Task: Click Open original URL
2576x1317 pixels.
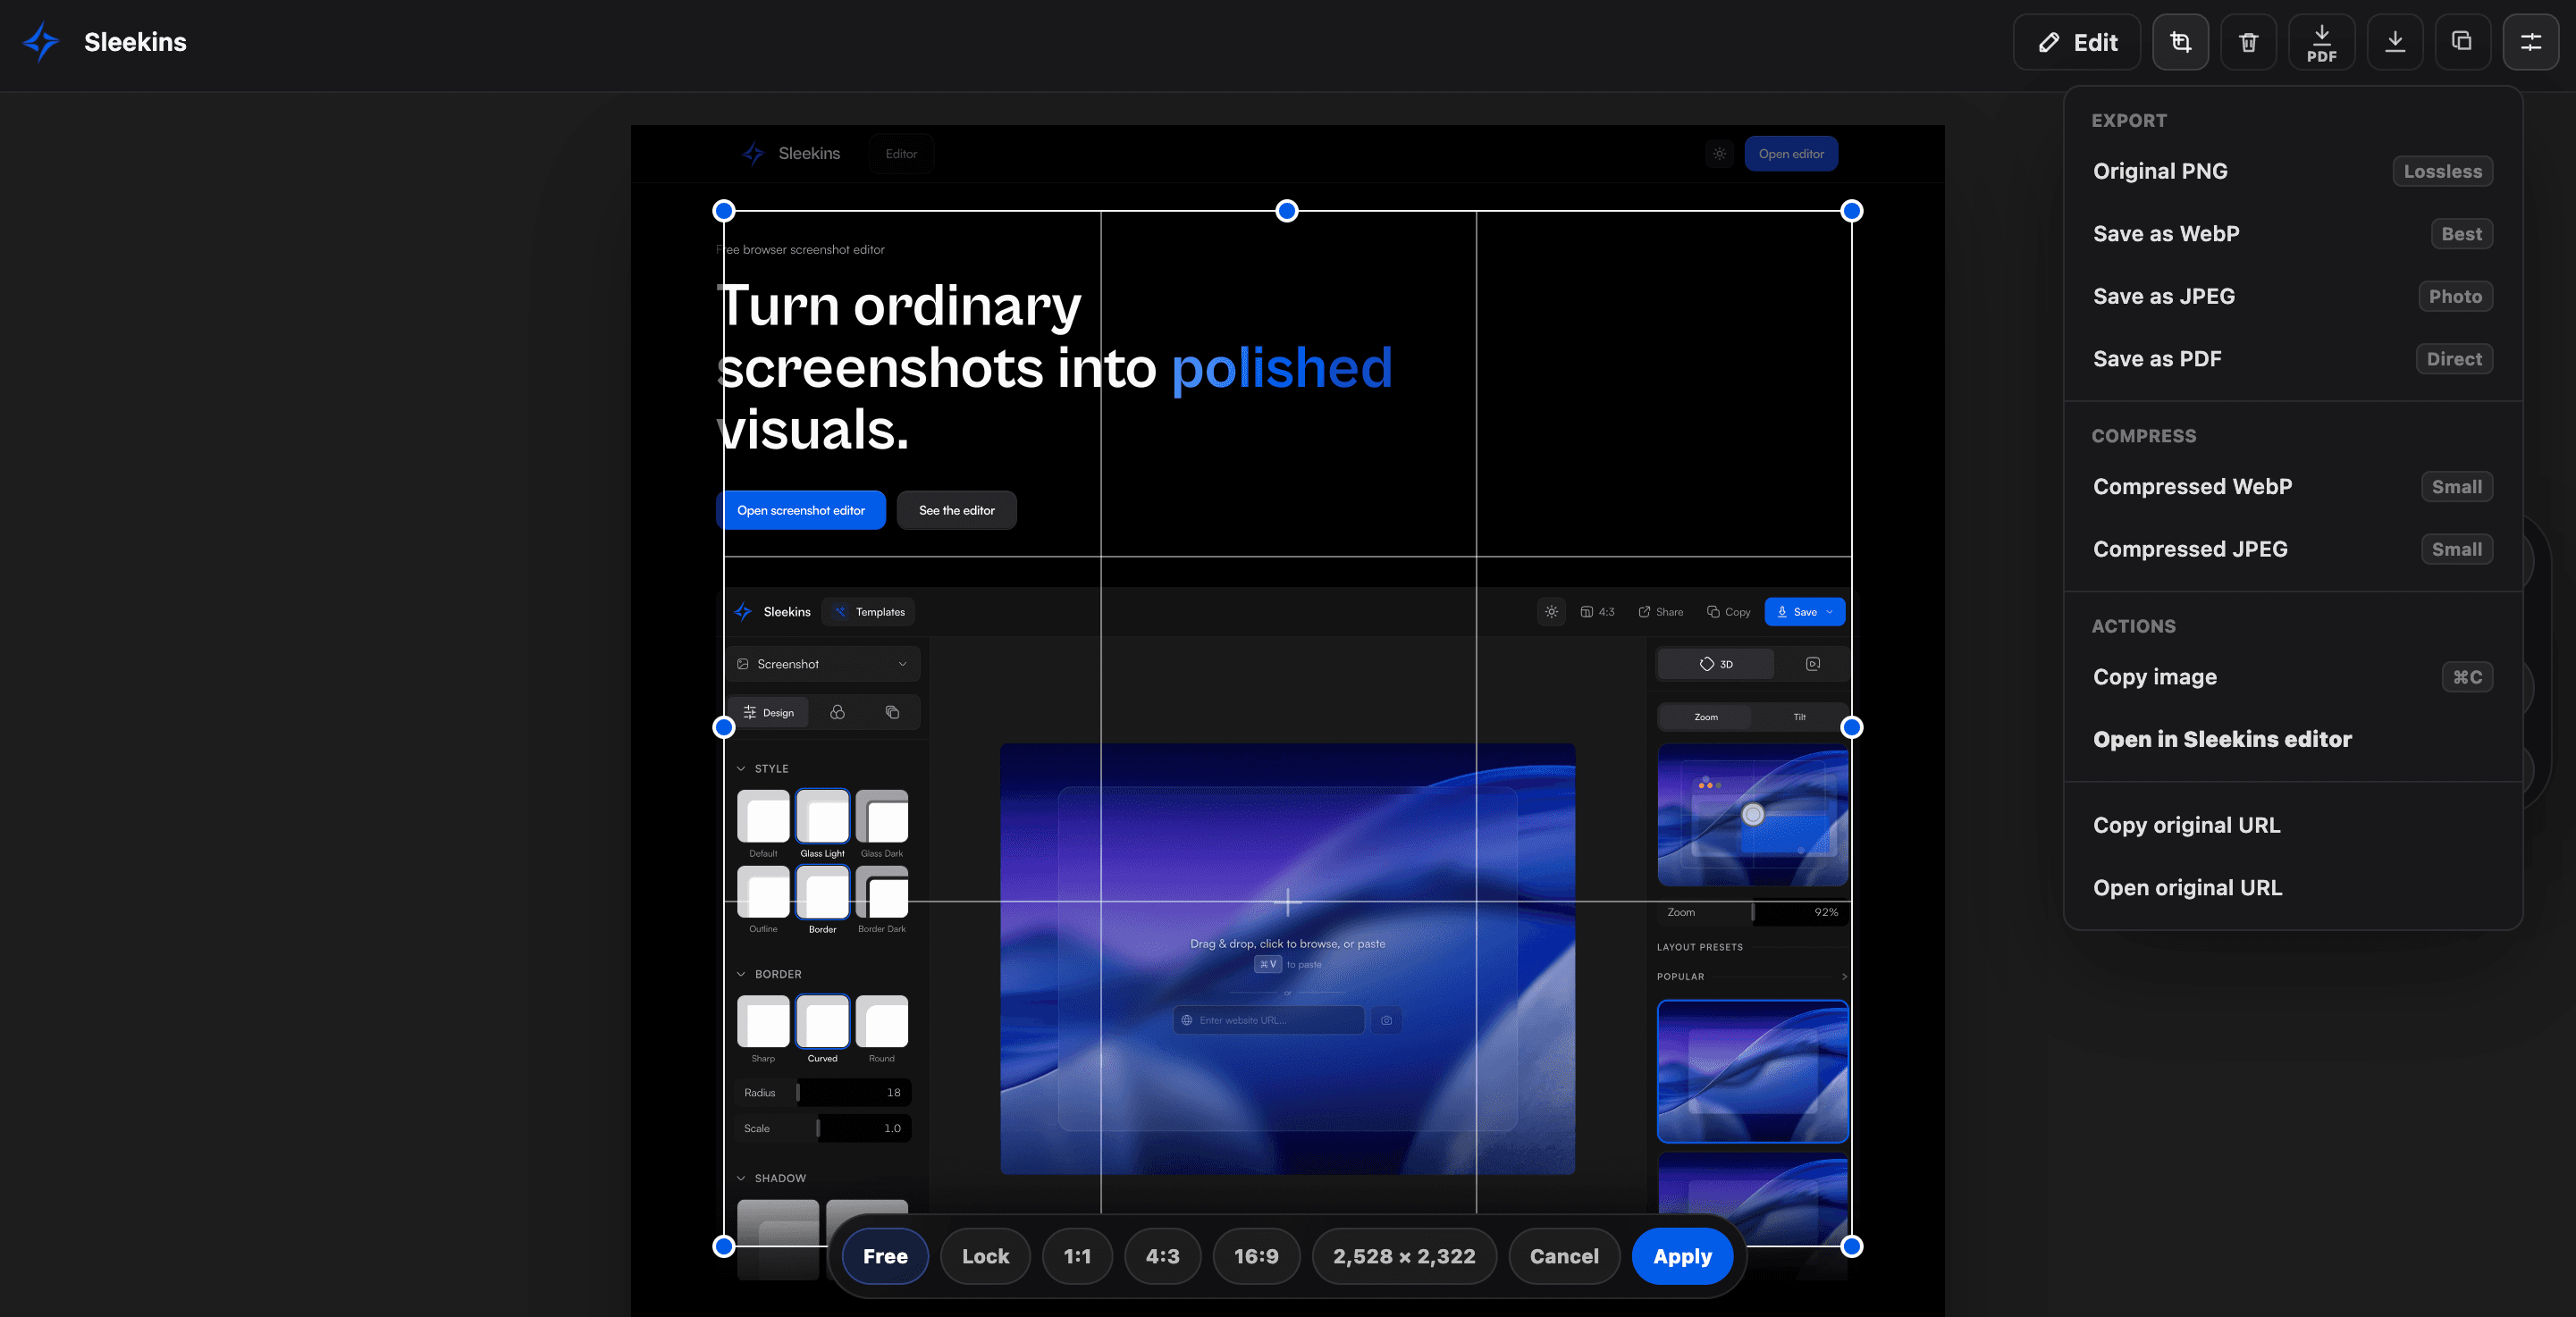Action: point(2292,888)
